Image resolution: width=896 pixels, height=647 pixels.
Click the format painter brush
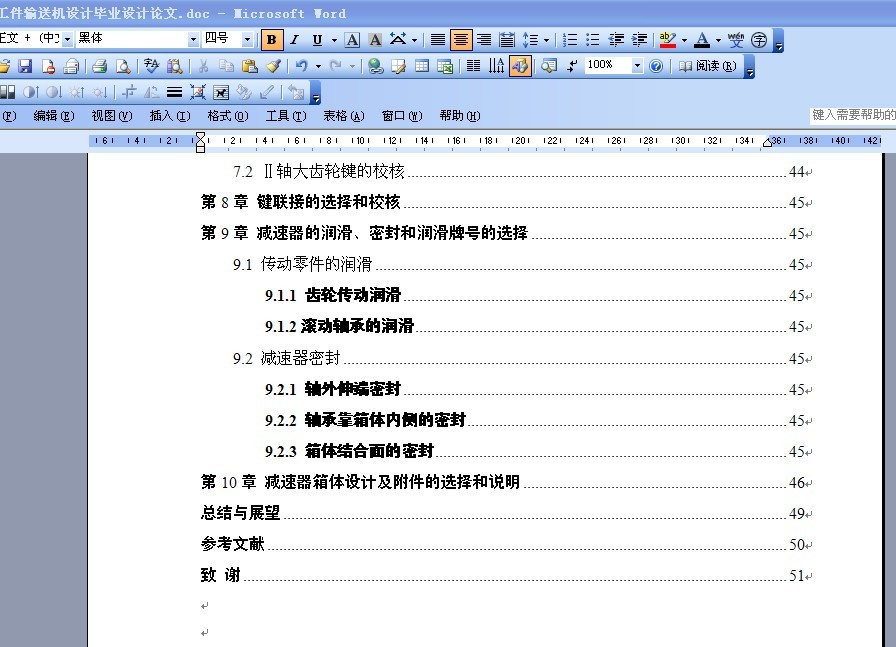click(x=273, y=66)
